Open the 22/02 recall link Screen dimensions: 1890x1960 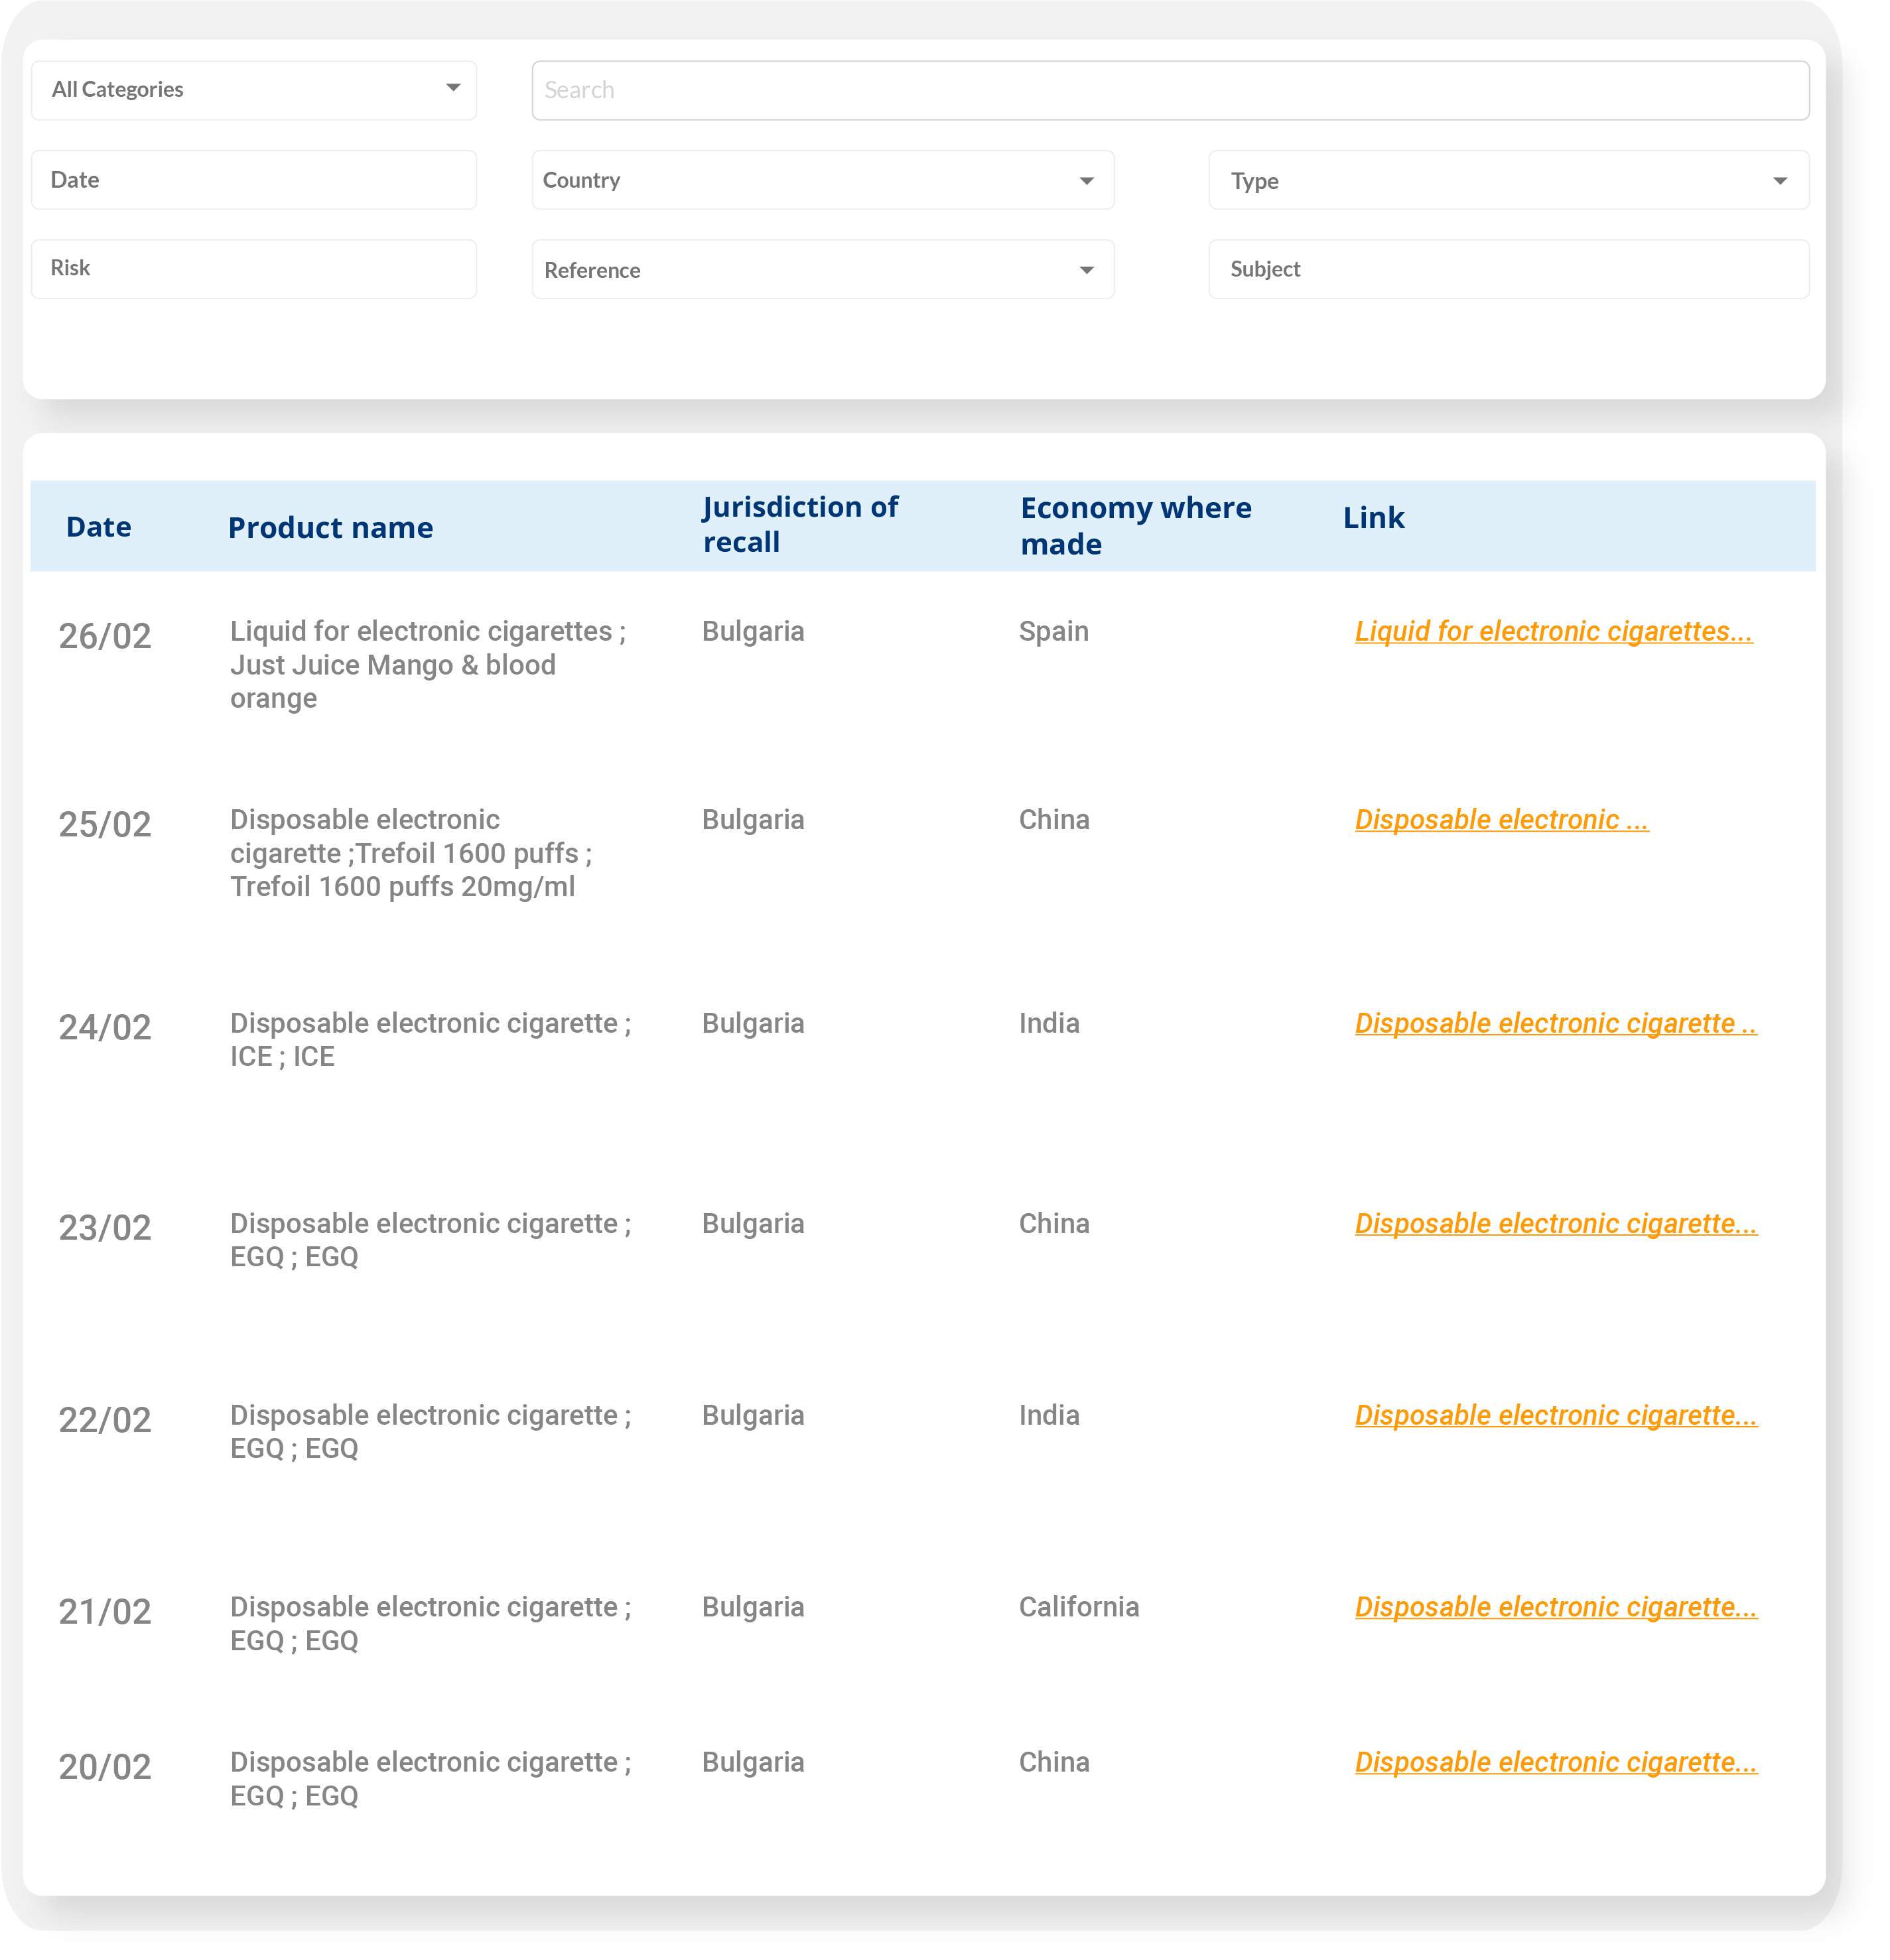coord(1555,1416)
